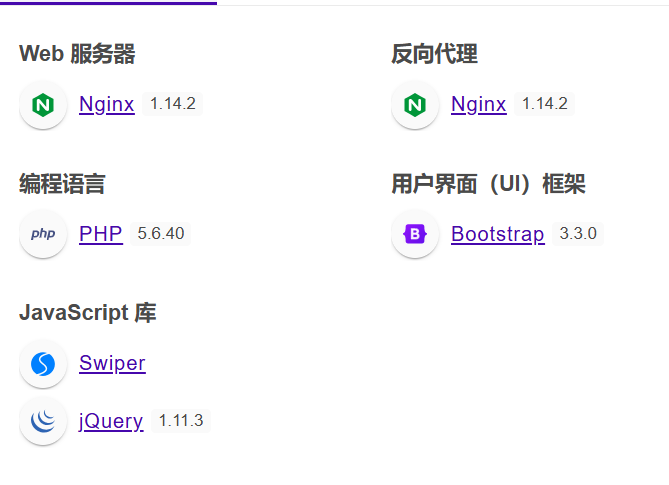Select Bootstrap version 3.3.0
The image size is (669, 485).
[578, 233]
